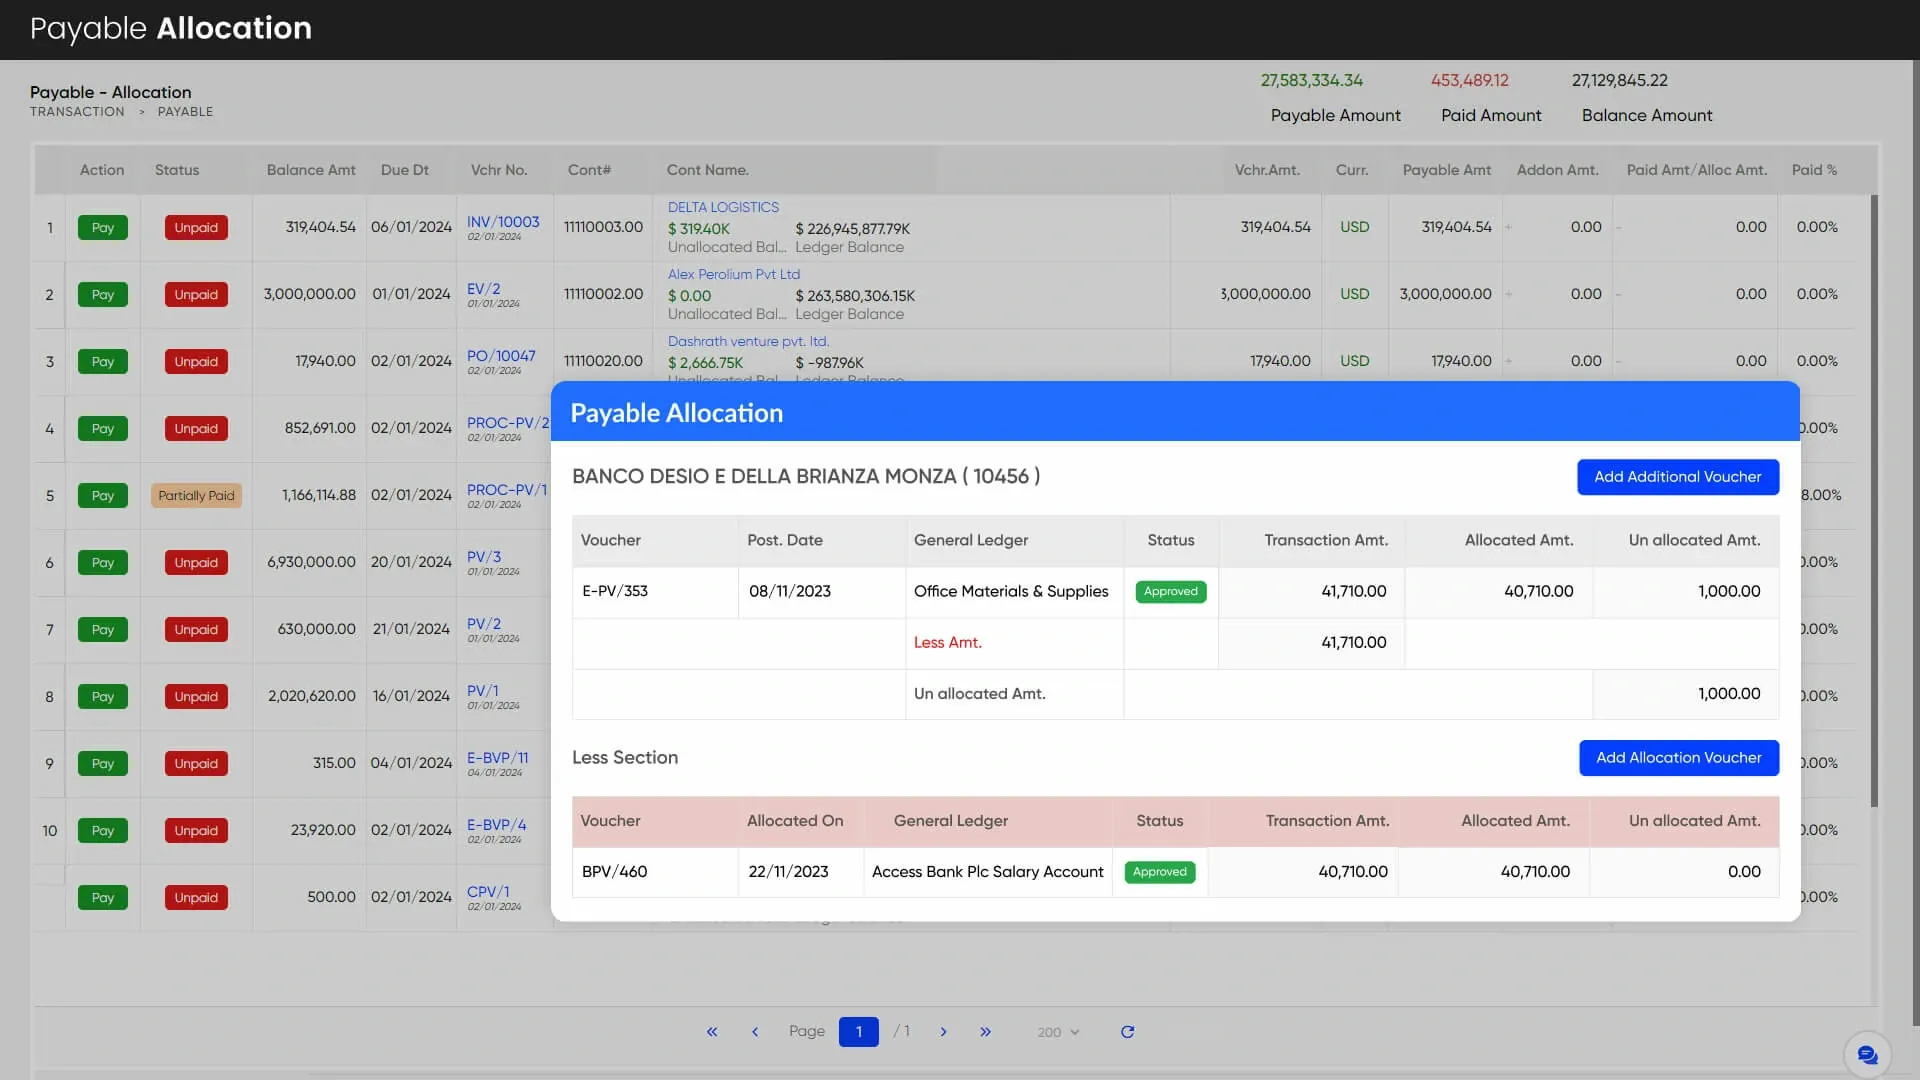
Task: Click next page arrow icon
Action: click(x=943, y=1032)
